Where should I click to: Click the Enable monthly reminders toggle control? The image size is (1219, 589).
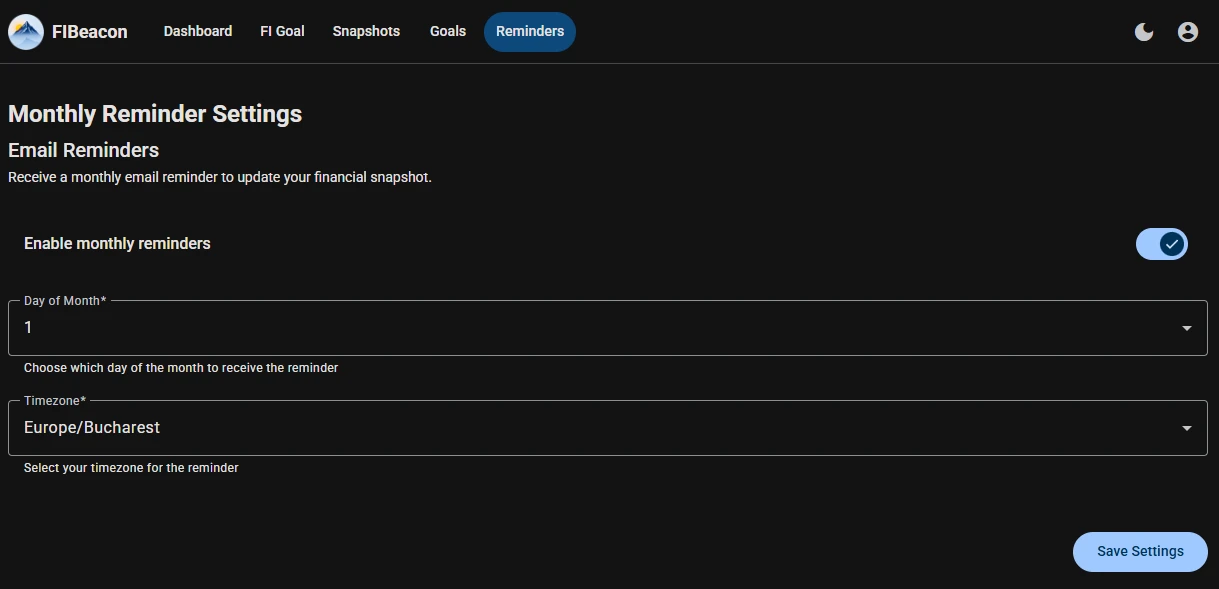[x=1162, y=243]
